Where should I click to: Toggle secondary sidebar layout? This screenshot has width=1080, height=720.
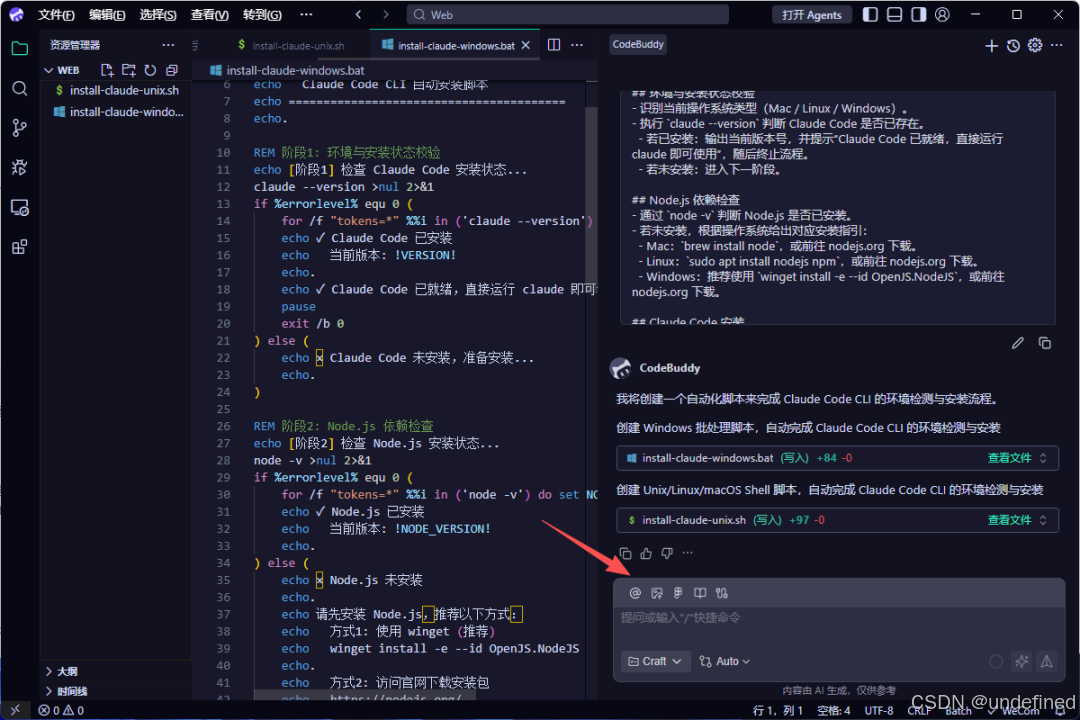pyautogui.click(x=919, y=14)
